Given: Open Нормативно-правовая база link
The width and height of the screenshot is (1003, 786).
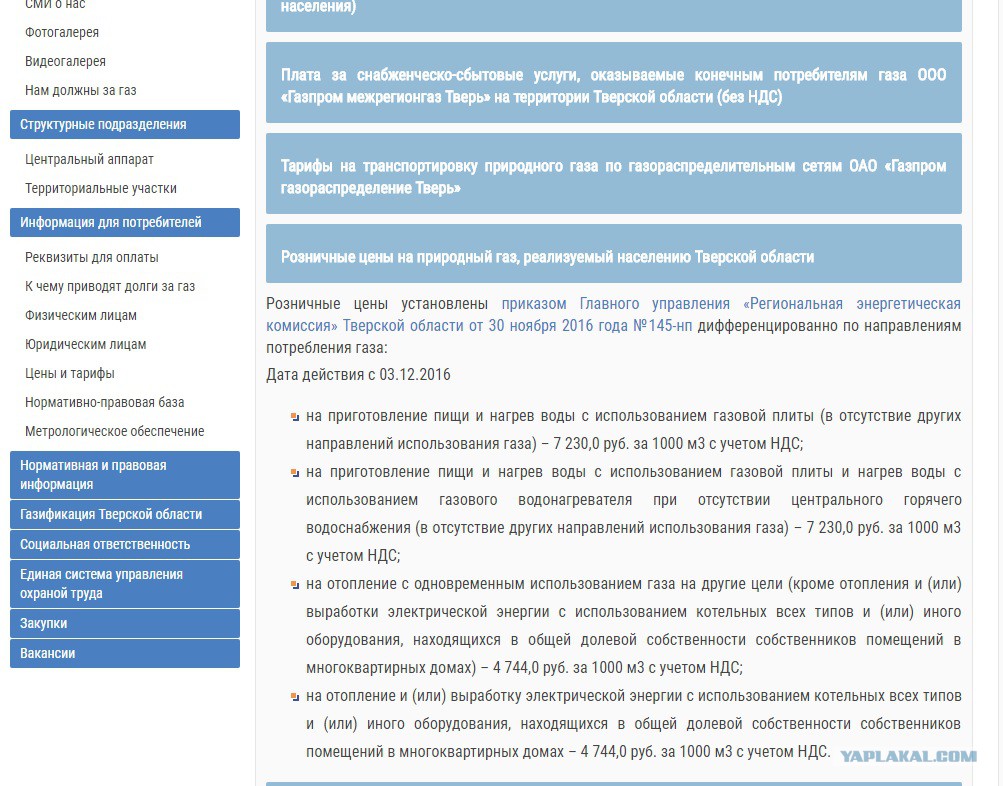Looking at the screenshot, I should point(104,402).
